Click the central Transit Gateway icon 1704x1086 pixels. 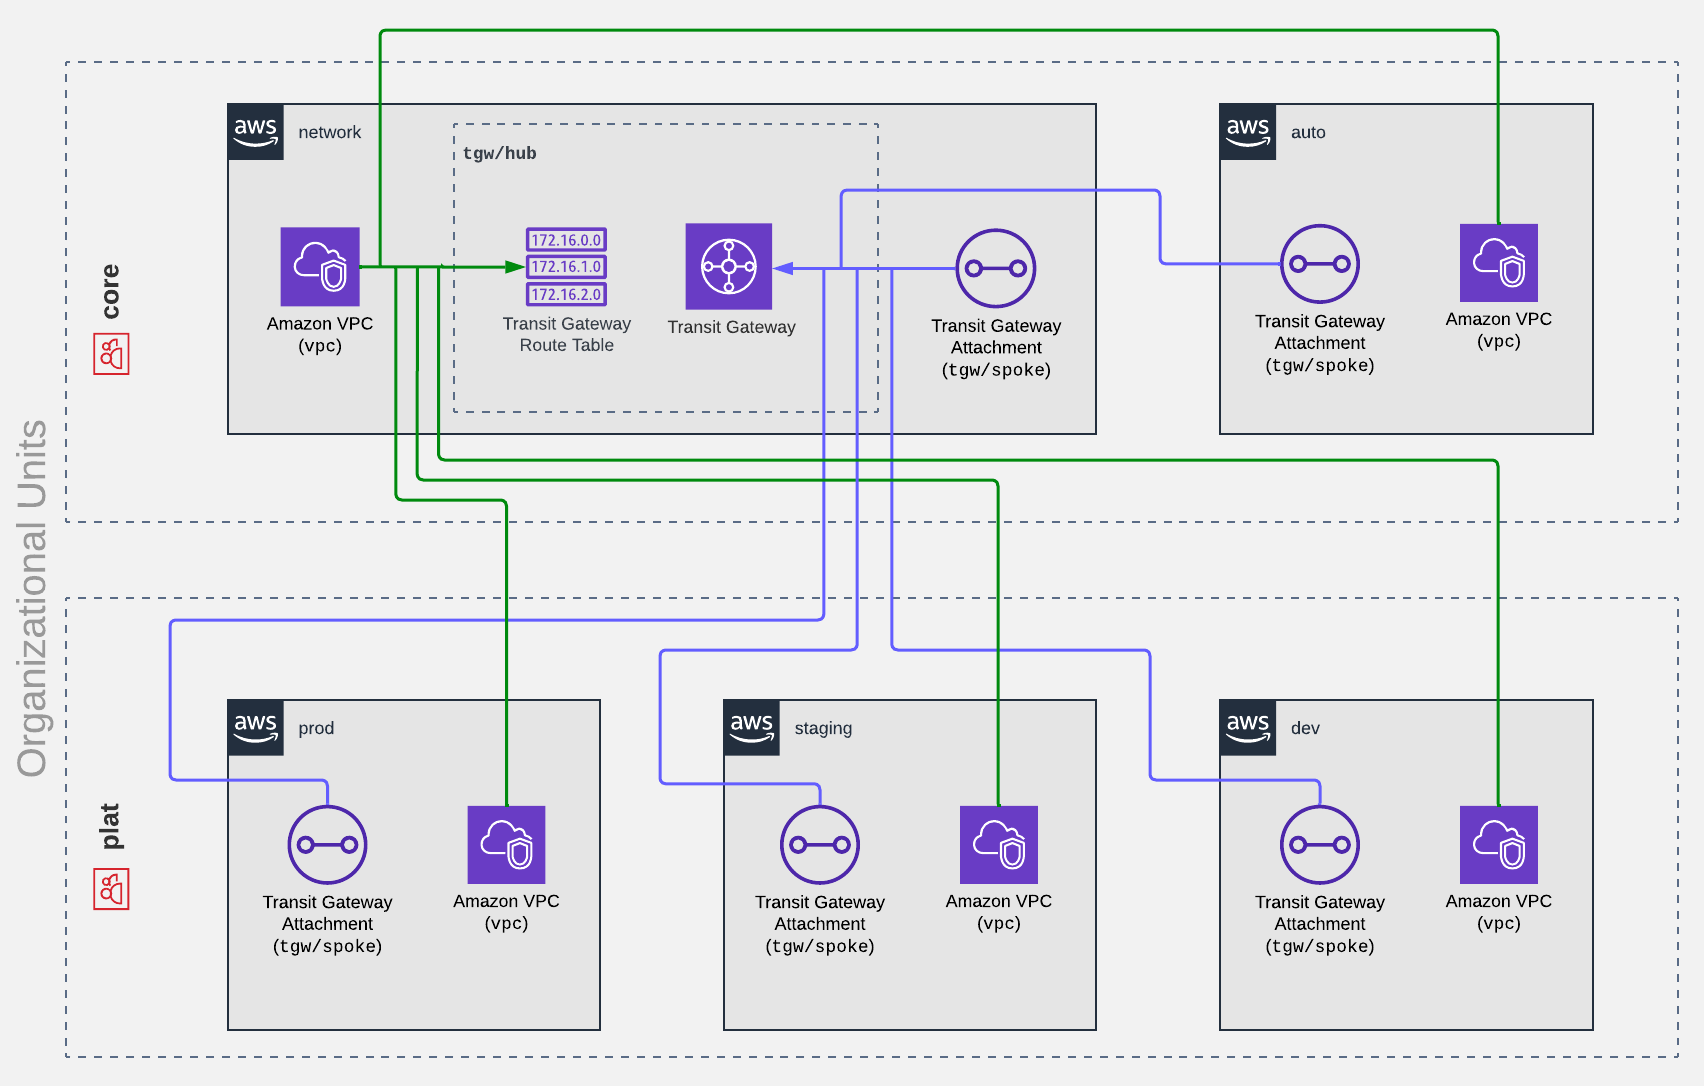pos(728,267)
